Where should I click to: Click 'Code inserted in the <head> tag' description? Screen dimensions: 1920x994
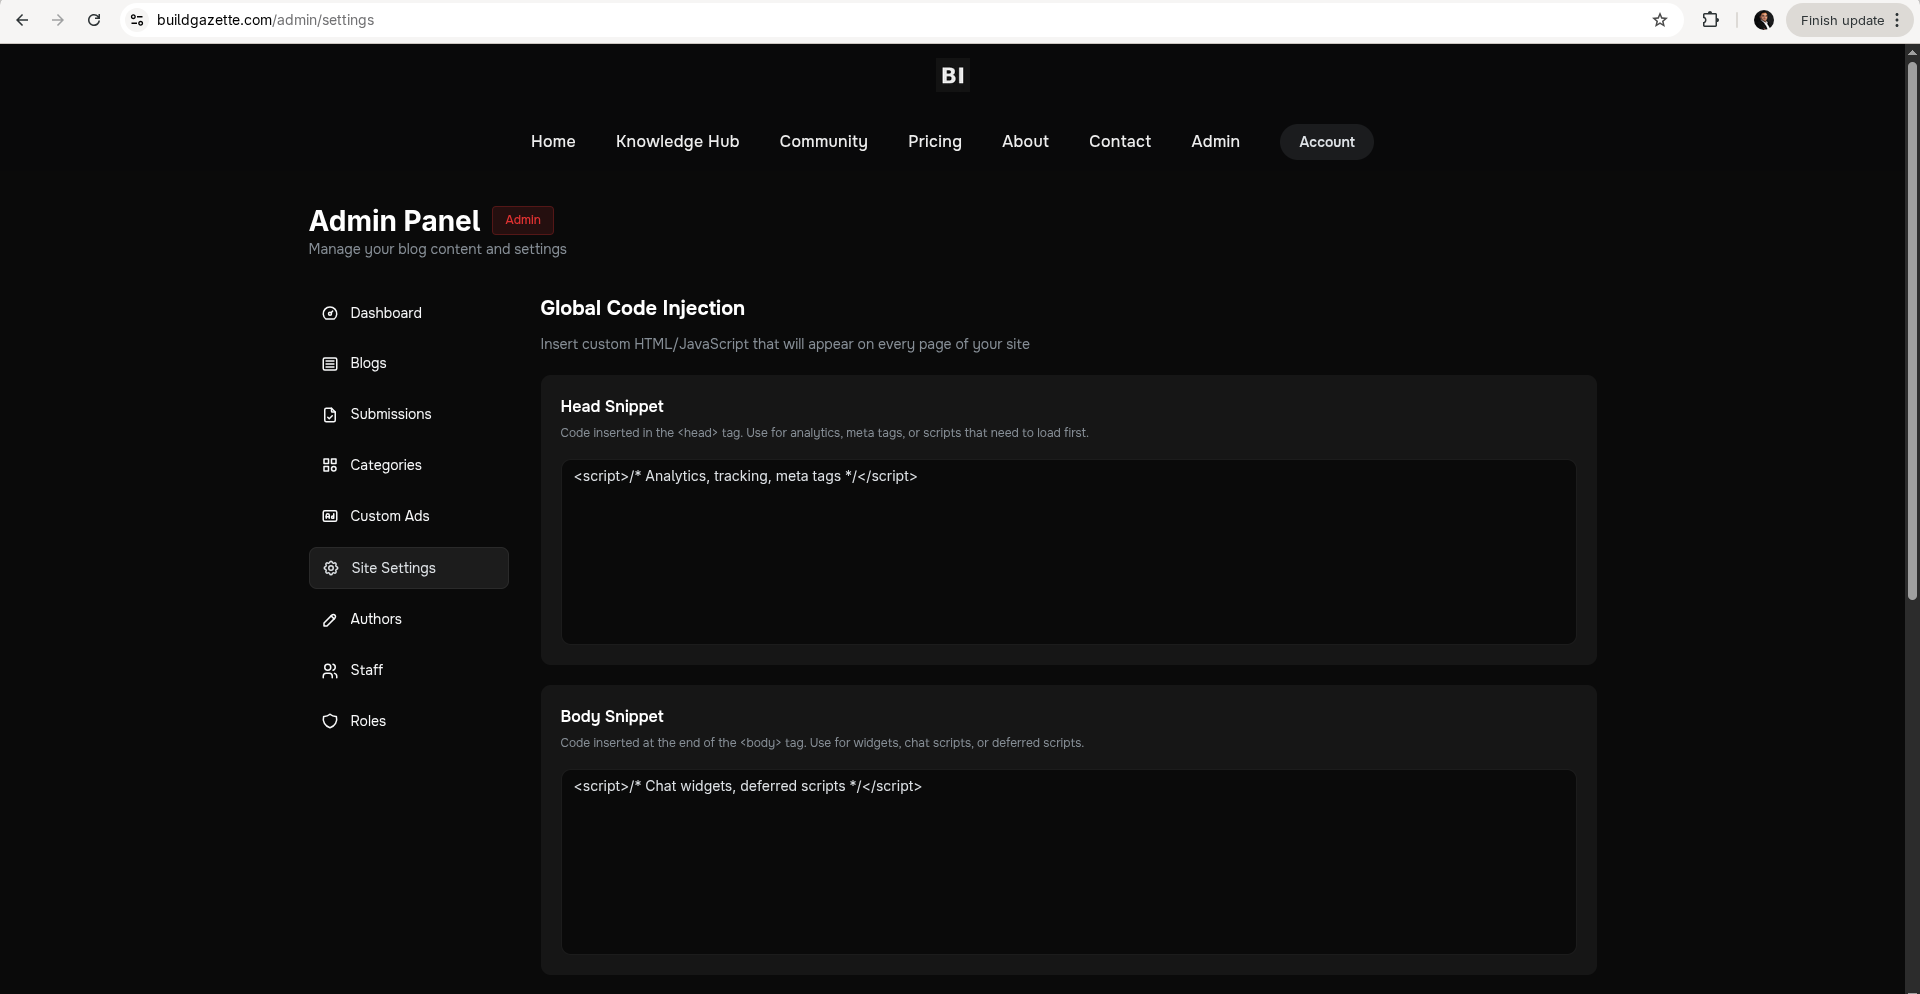pos(824,433)
